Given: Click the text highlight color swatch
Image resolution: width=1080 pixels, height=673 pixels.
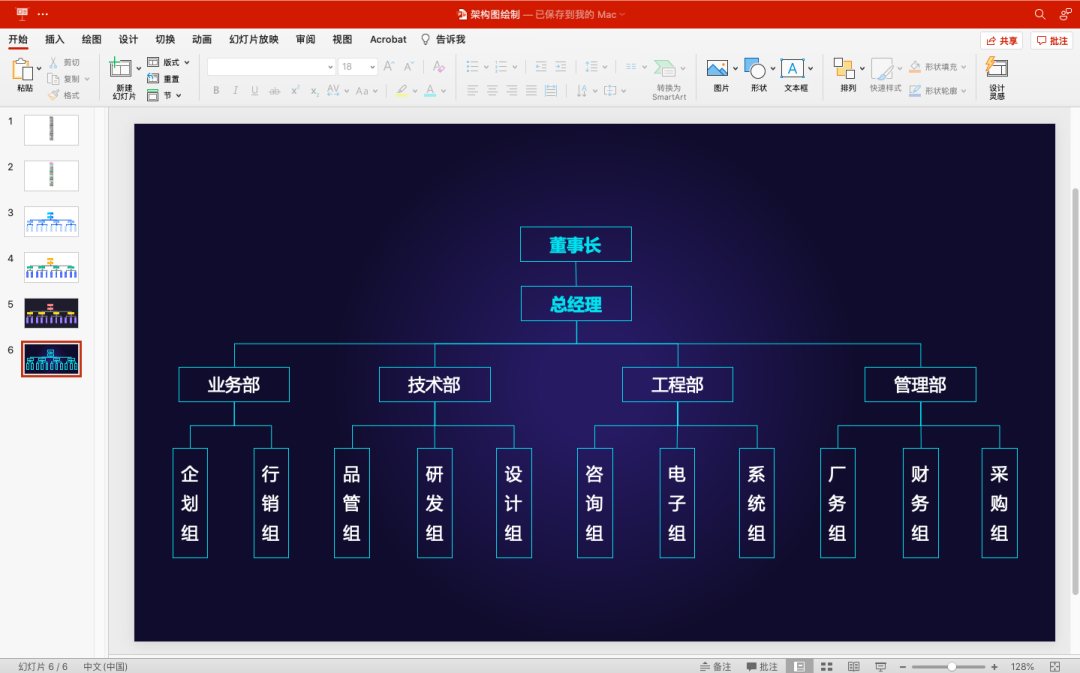Looking at the screenshot, I should pyautogui.click(x=402, y=90).
